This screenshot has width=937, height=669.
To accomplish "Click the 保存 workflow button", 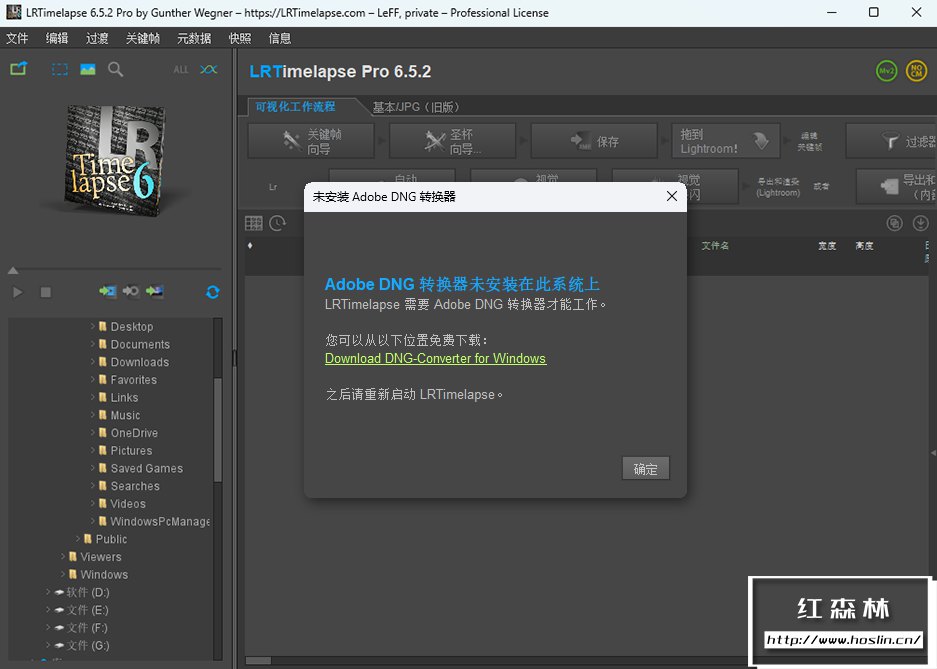I will click(595, 142).
